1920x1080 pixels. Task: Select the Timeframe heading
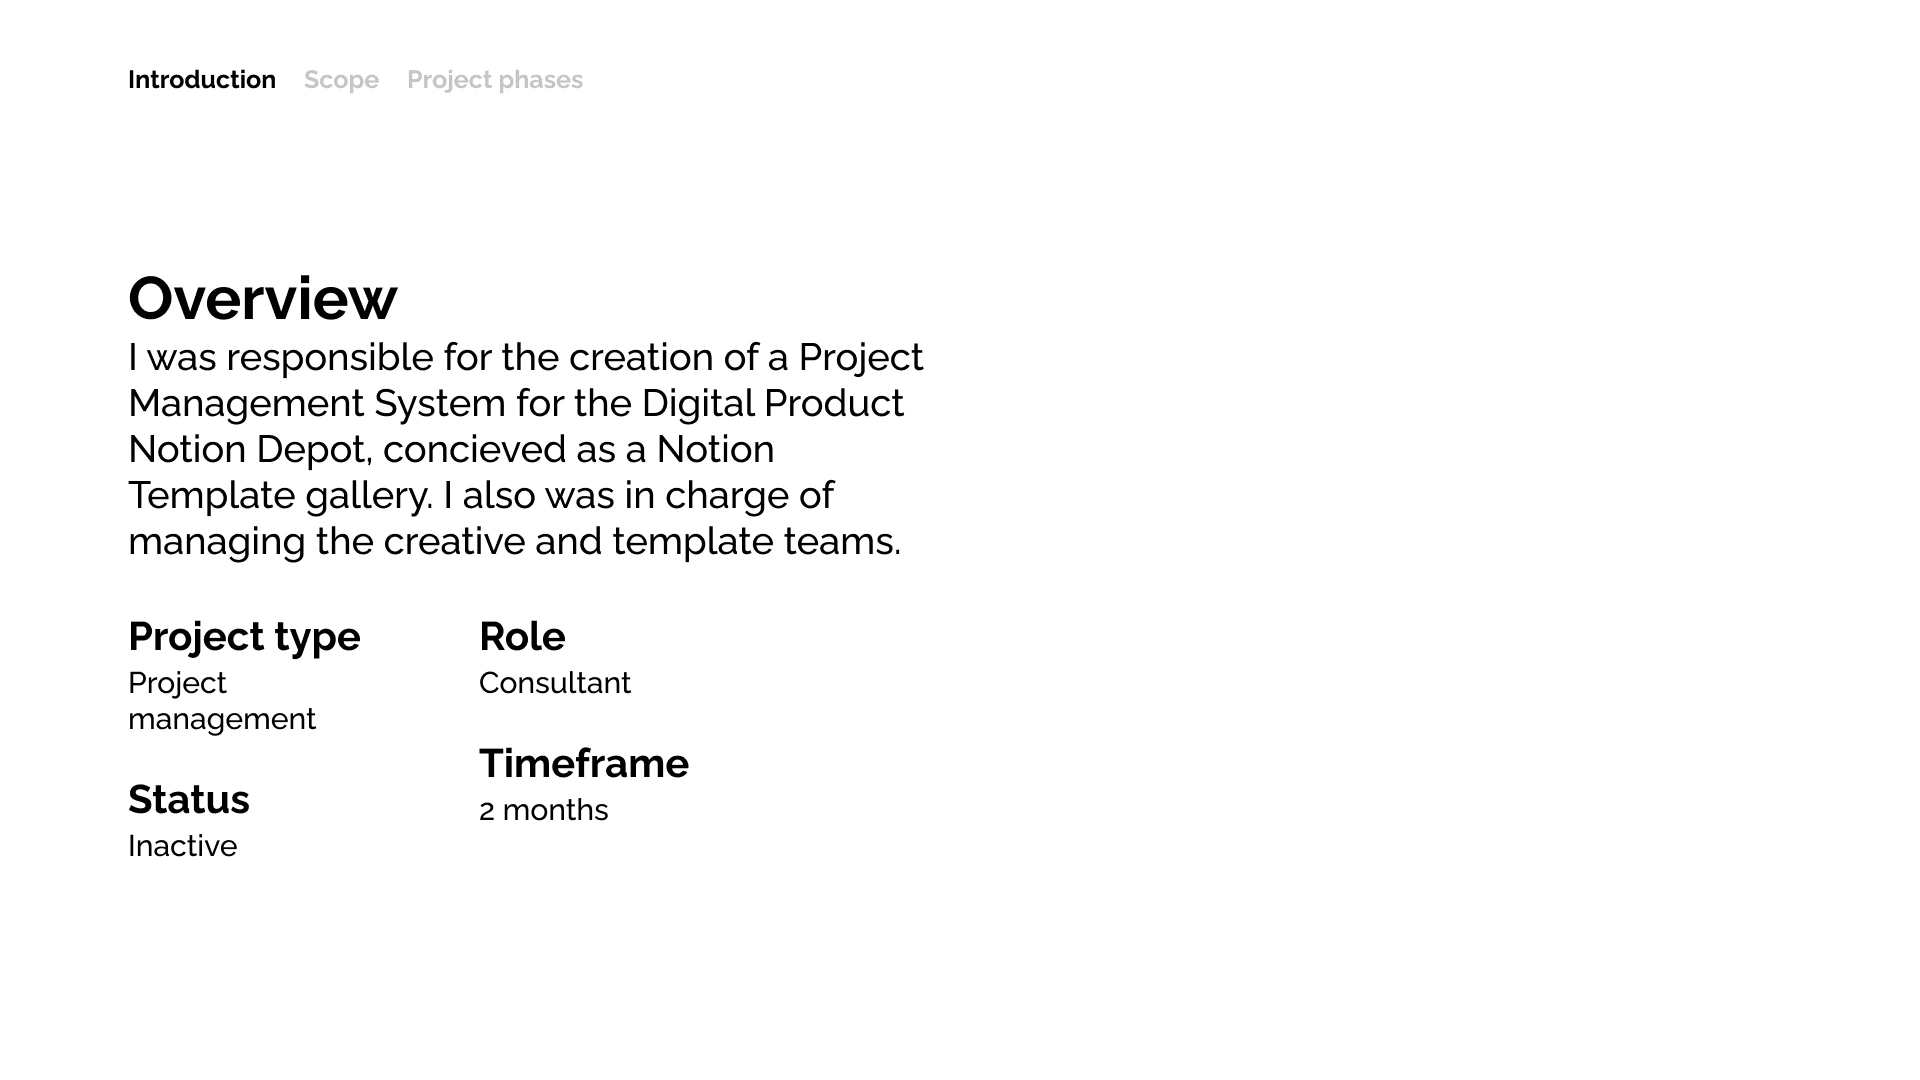(x=584, y=764)
